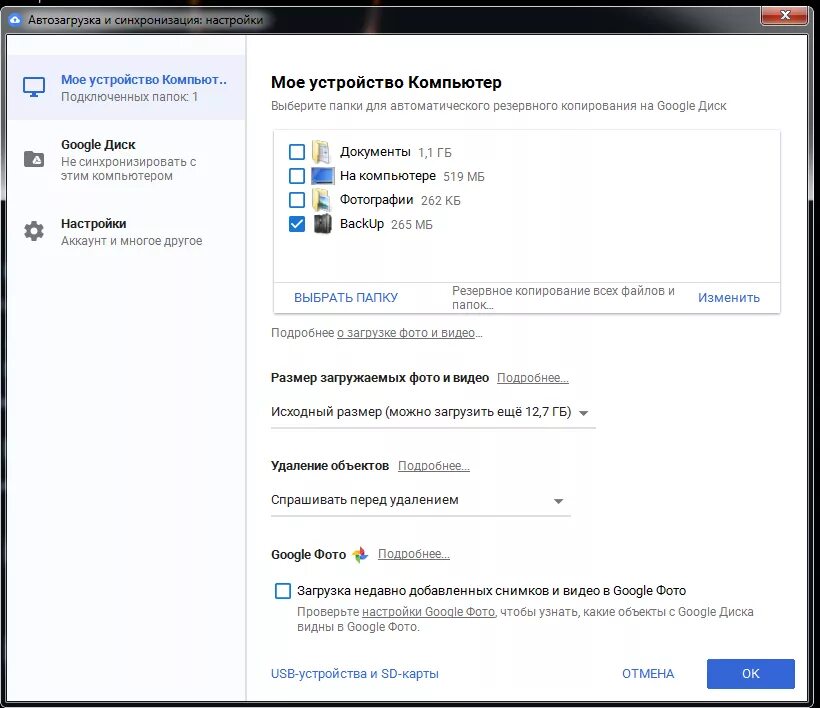Click the 519 МБ size value

pos(464,177)
